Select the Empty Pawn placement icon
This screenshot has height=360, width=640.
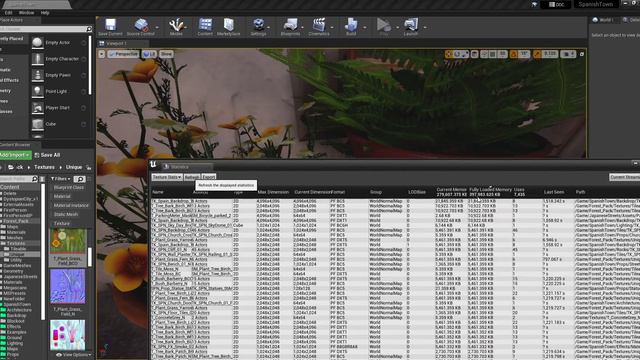[38, 75]
